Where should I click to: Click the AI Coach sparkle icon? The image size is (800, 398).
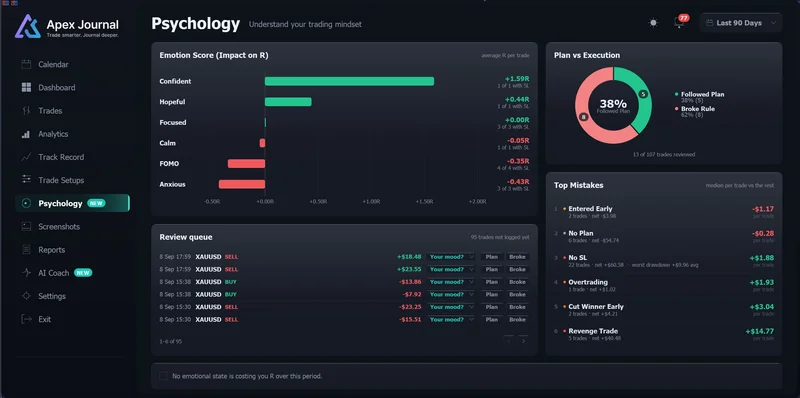(x=27, y=273)
